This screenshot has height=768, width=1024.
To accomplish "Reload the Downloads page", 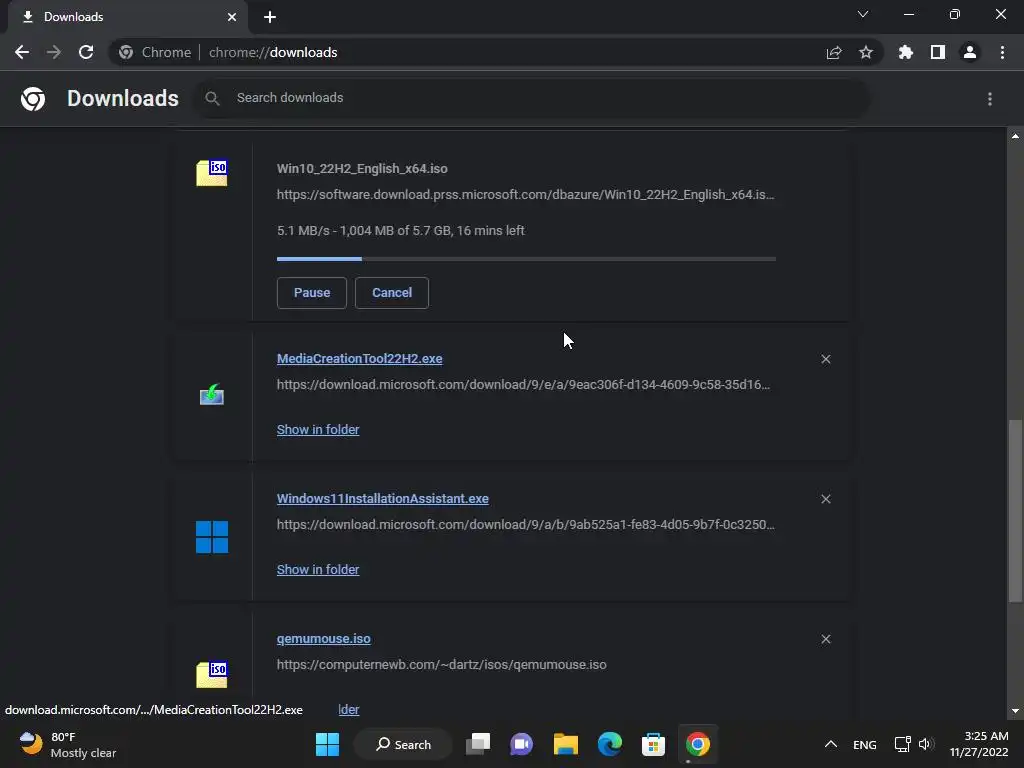I will click(86, 52).
